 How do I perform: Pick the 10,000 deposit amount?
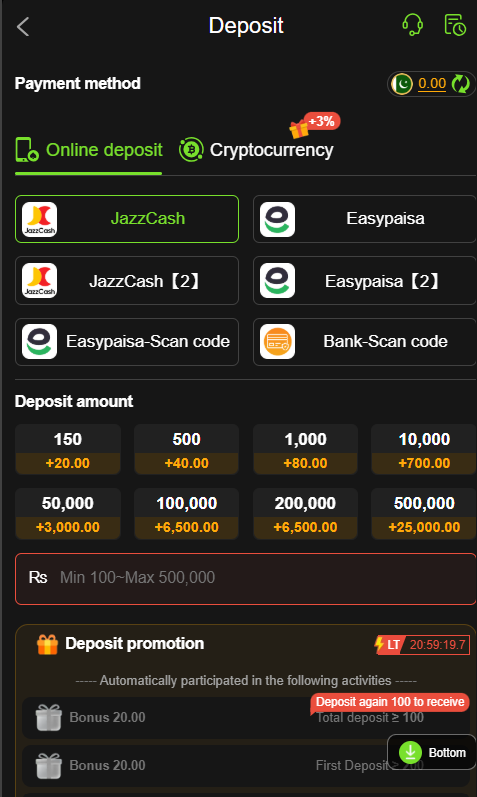tap(424, 450)
